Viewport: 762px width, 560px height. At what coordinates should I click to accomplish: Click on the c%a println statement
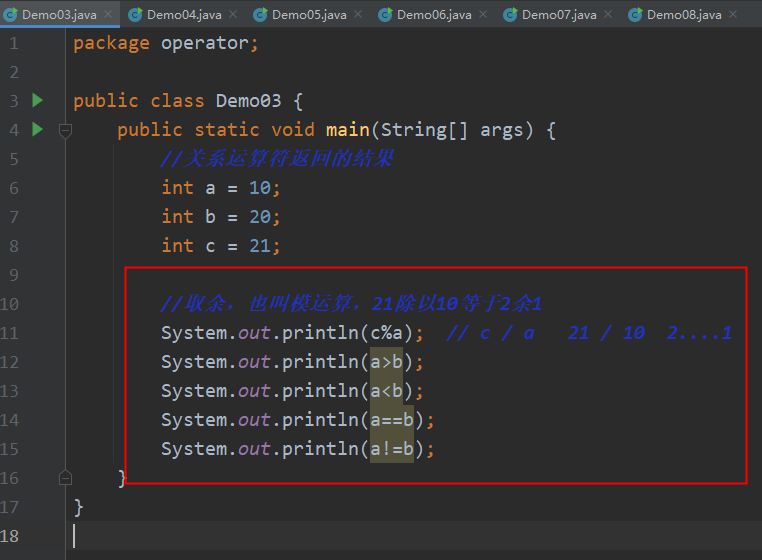tap(292, 333)
